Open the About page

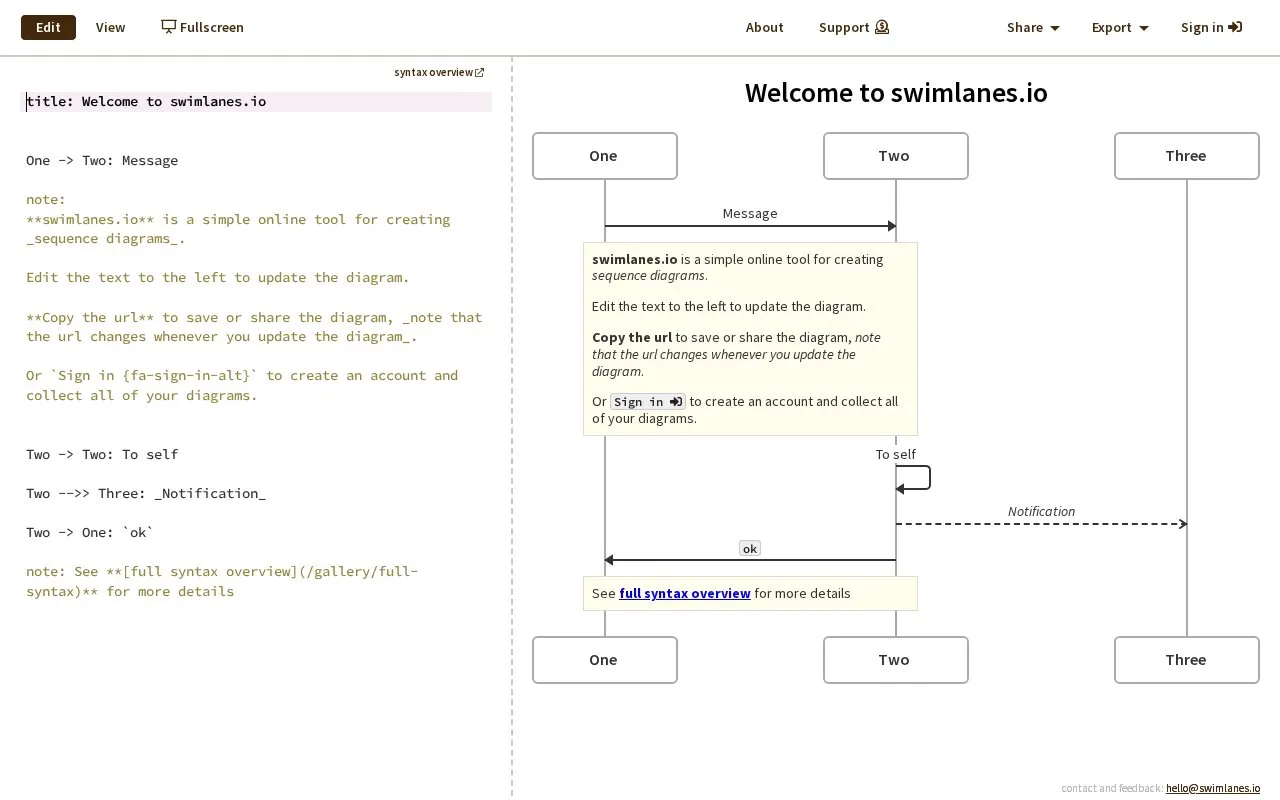click(764, 27)
